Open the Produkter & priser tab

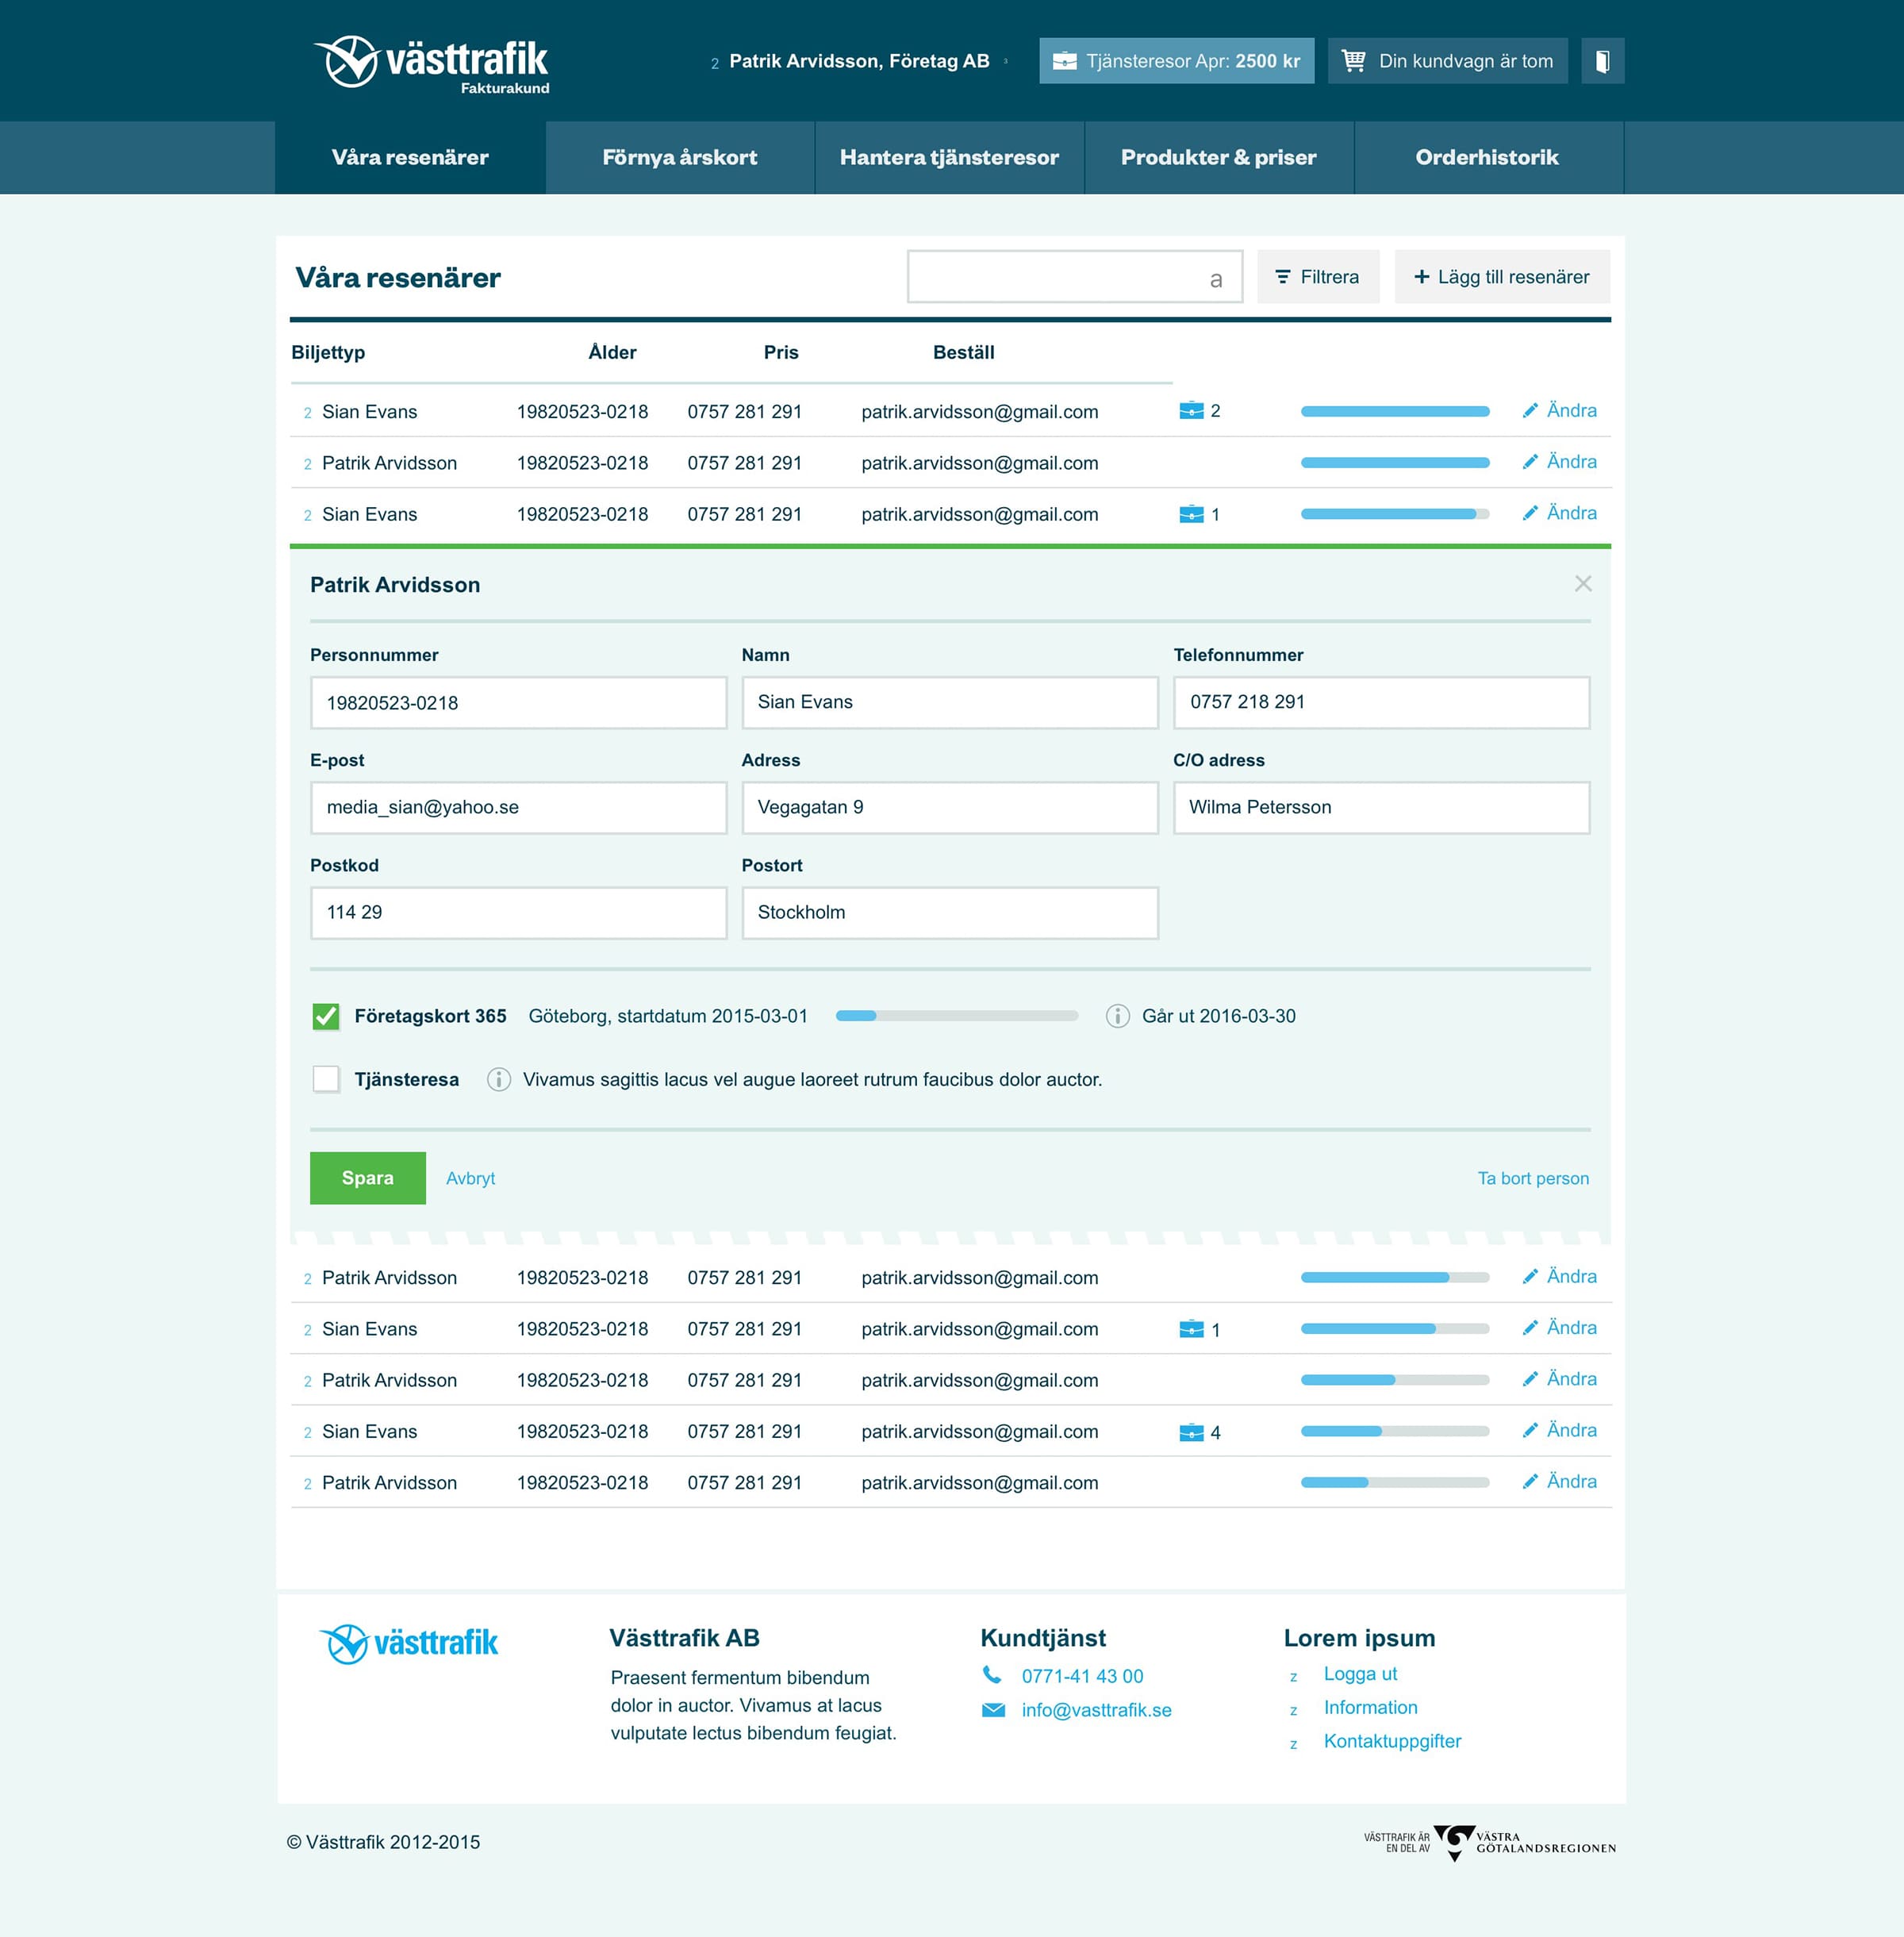click(x=1218, y=157)
